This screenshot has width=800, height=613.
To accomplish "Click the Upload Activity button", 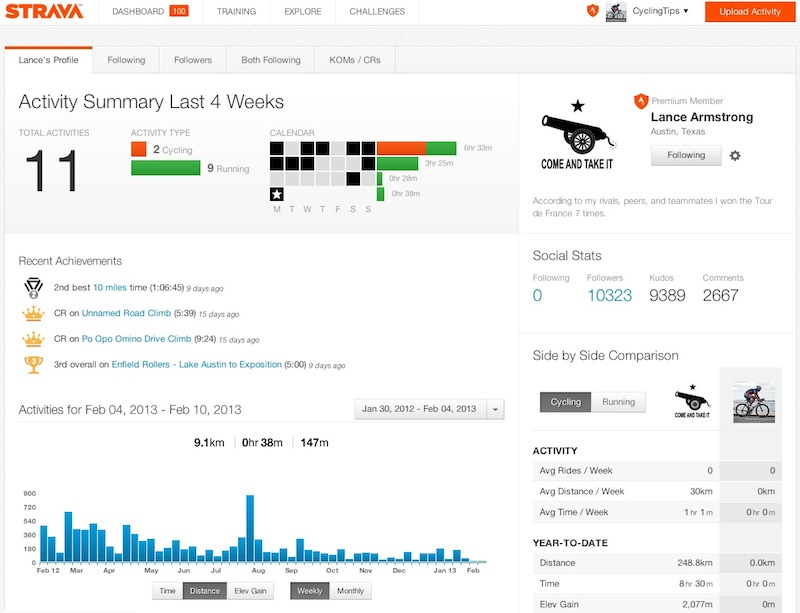I will point(752,13).
